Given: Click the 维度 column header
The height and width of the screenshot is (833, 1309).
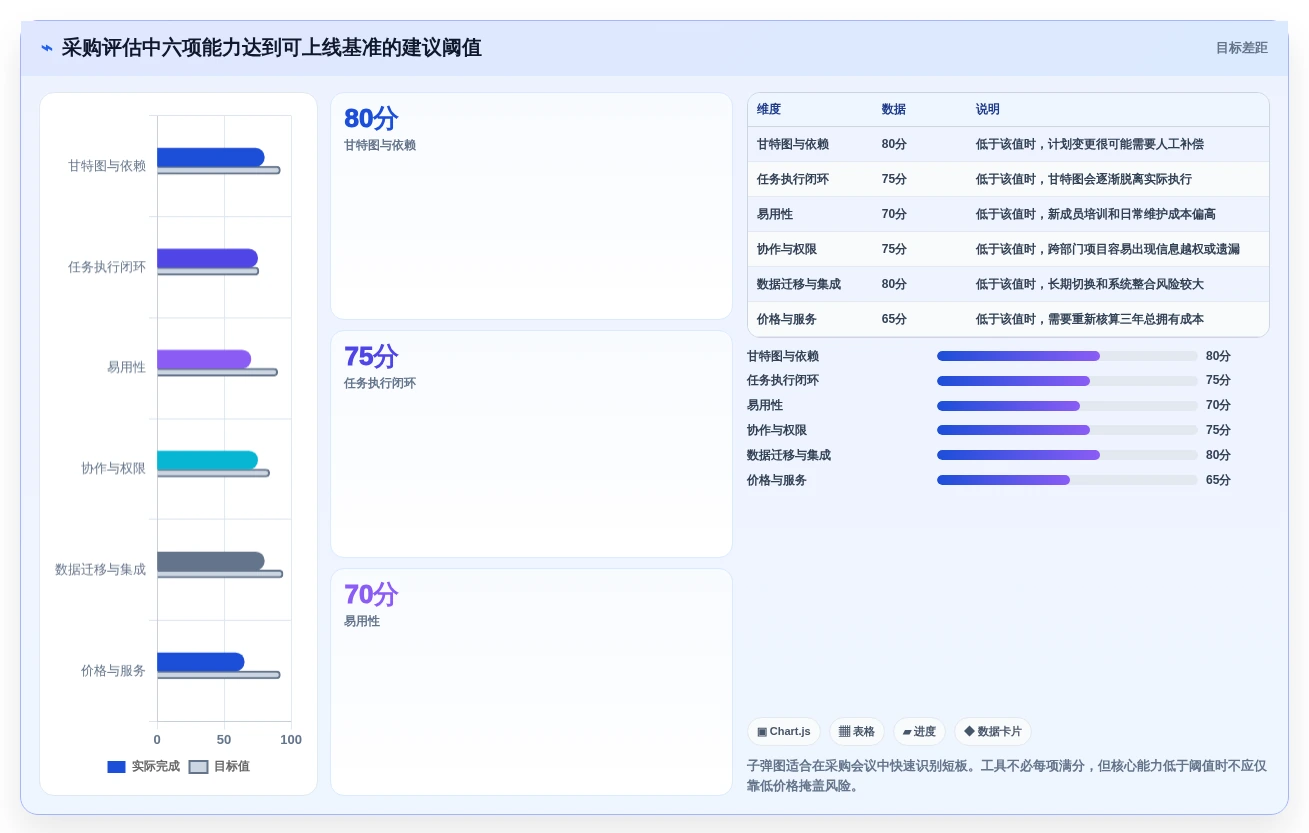Looking at the screenshot, I should coord(769,109).
